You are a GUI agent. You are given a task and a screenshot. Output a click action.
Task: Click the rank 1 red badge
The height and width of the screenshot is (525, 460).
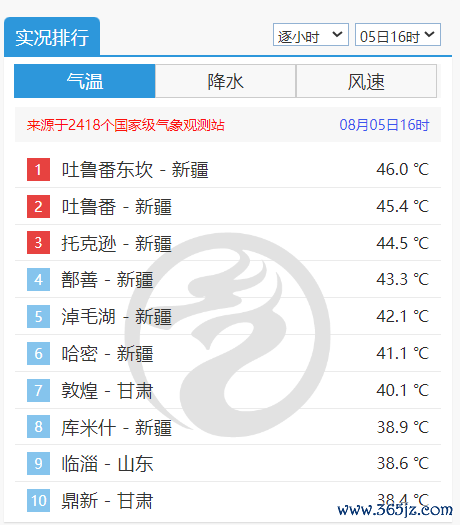pyautogui.click(x=39, y=169)
